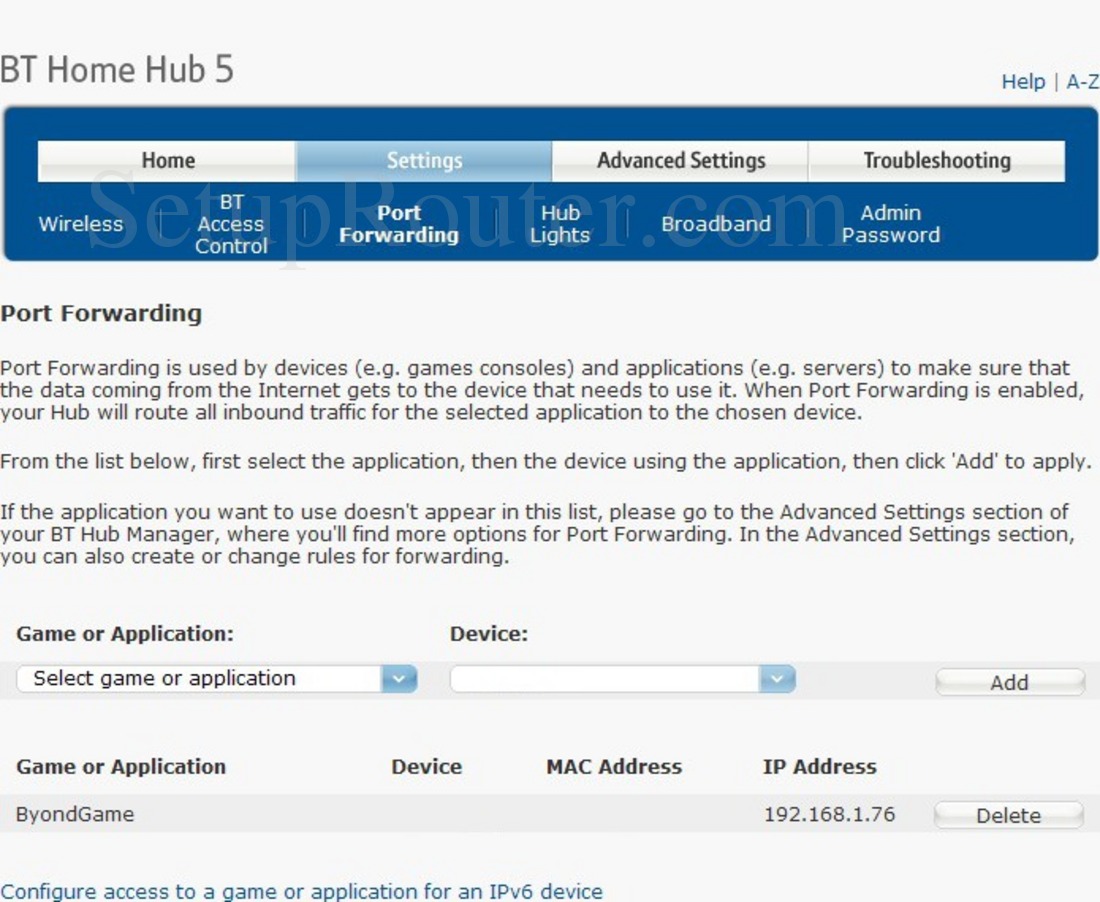Select the ByondGame entry in the list

click(75, 814)
